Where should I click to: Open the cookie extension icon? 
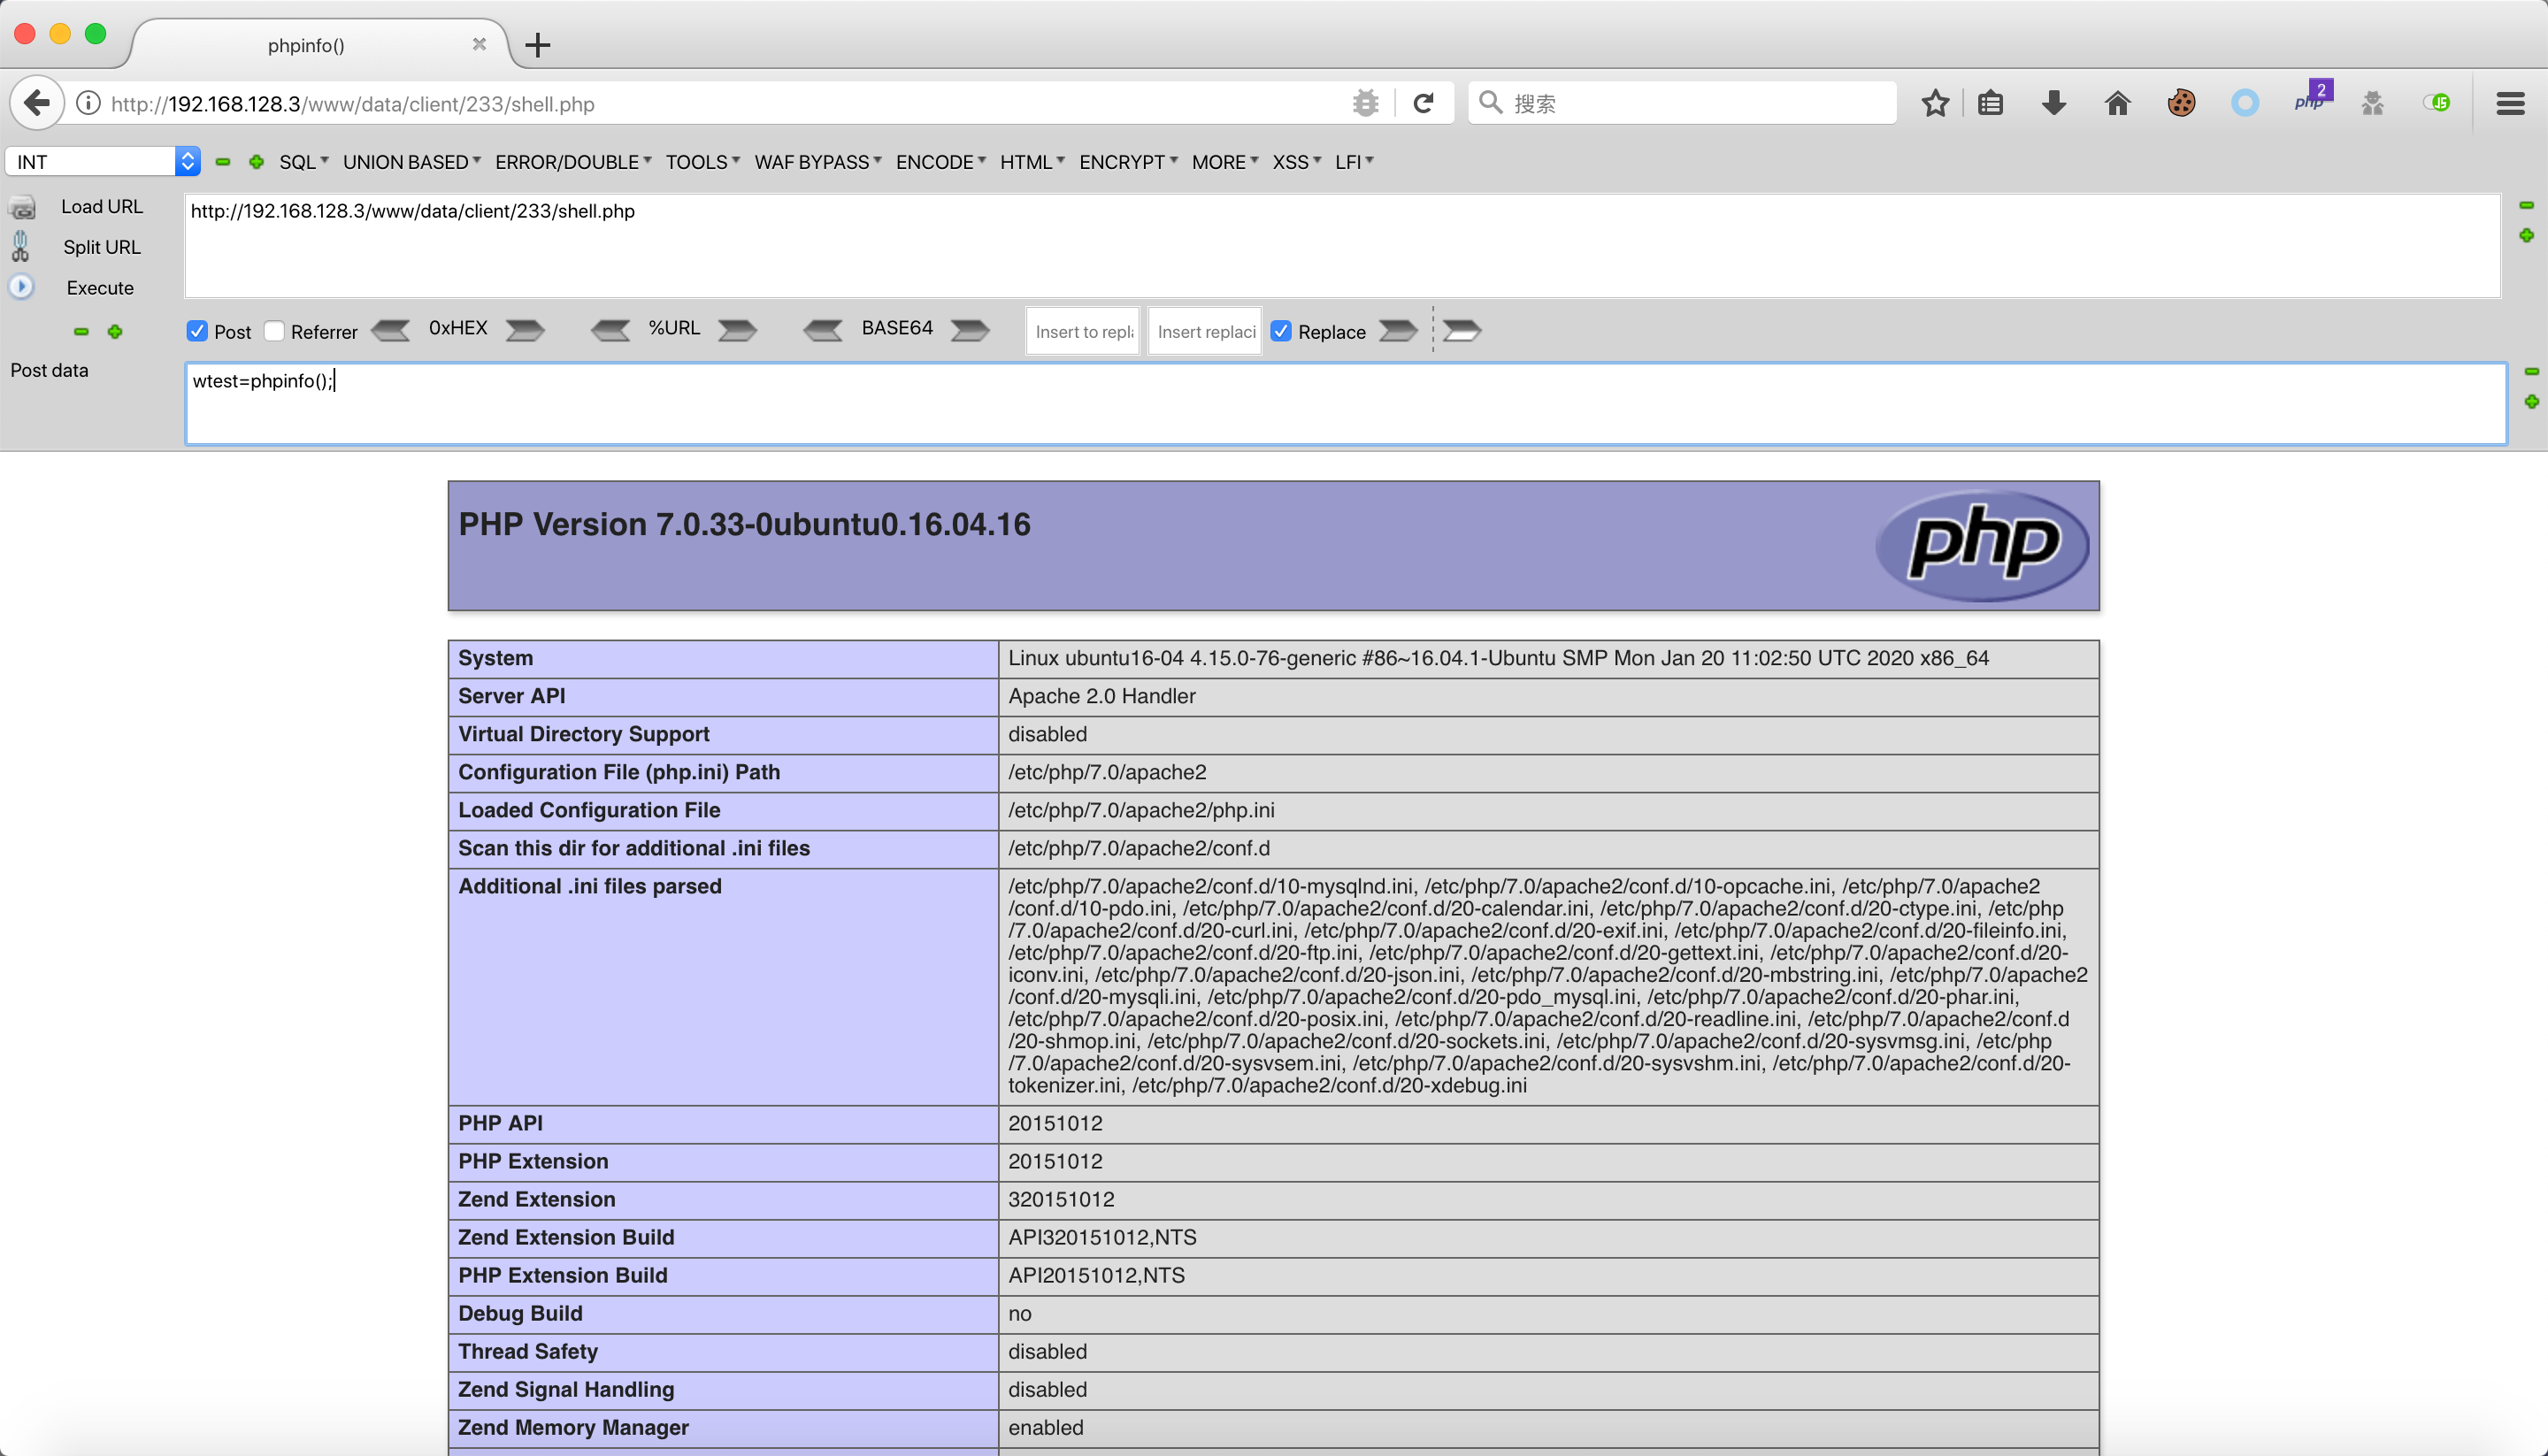click(x=2181, y=103)
